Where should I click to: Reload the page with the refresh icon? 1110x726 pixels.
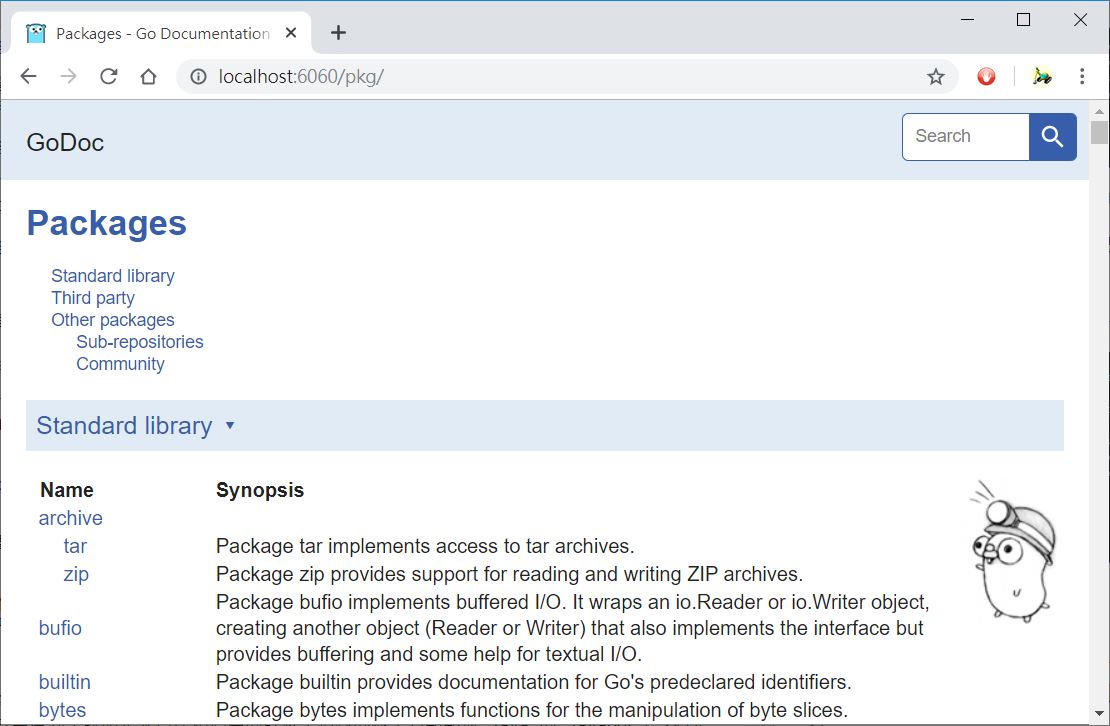[109, 77]
